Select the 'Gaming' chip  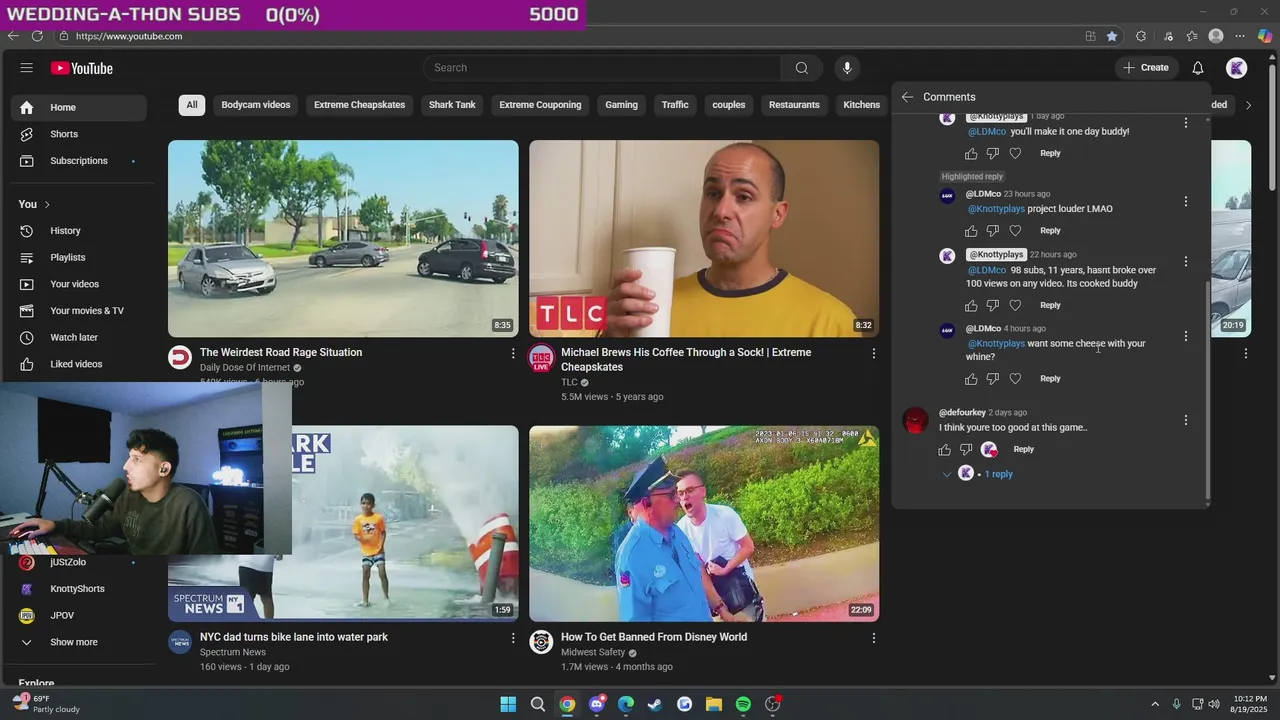click(621, 105)
